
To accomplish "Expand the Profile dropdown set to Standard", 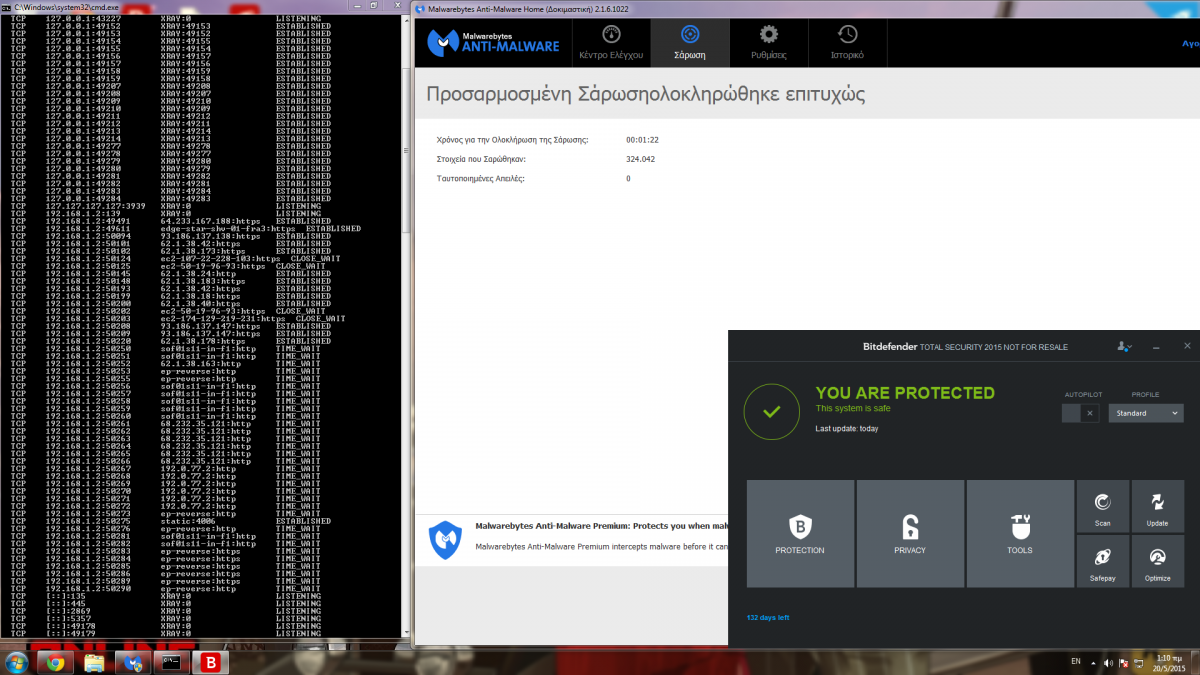I will (x=1146, y=413).
